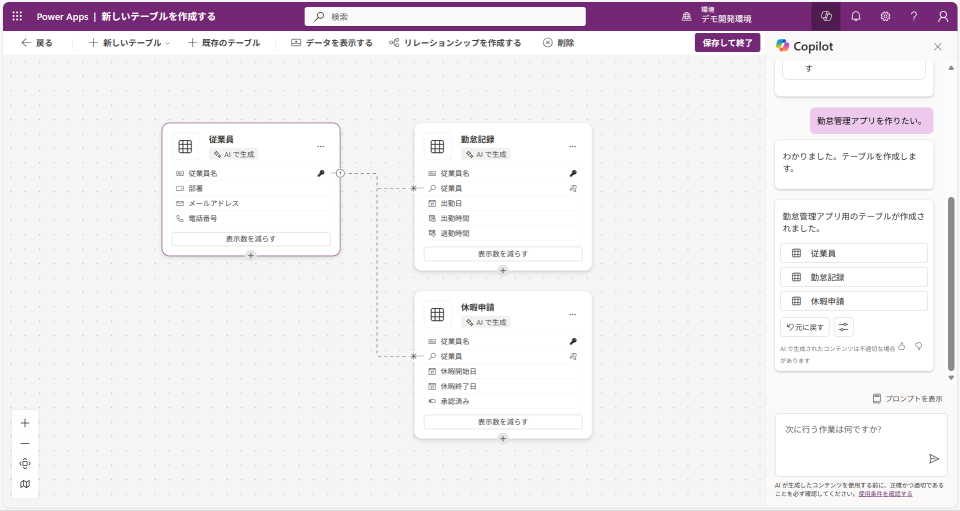The width and height of the screenshot is (960, 511).
Task: Close the Copilot panel
Action: [937, 47]
